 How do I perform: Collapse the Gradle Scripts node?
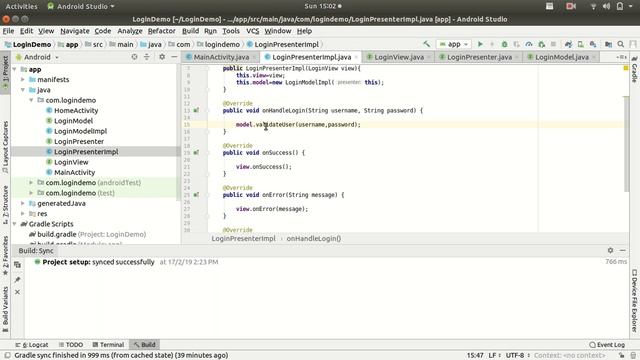coord(15,224)
